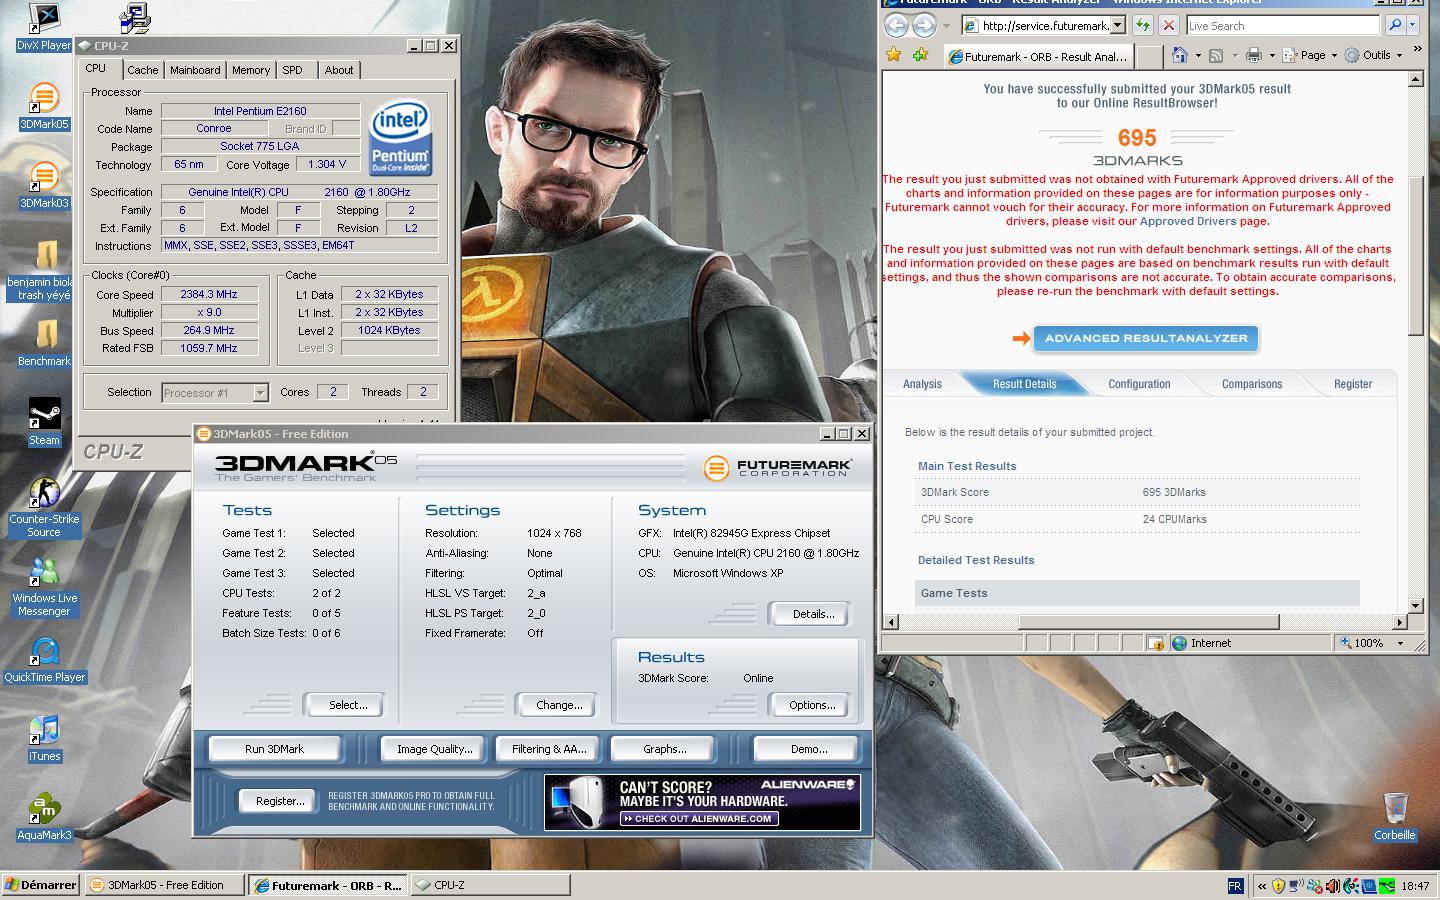Viewport: 1440px width, 900px height.
Task: Click the Advanced ResultAnalyzer button
Action: [x=1146, y=338]
